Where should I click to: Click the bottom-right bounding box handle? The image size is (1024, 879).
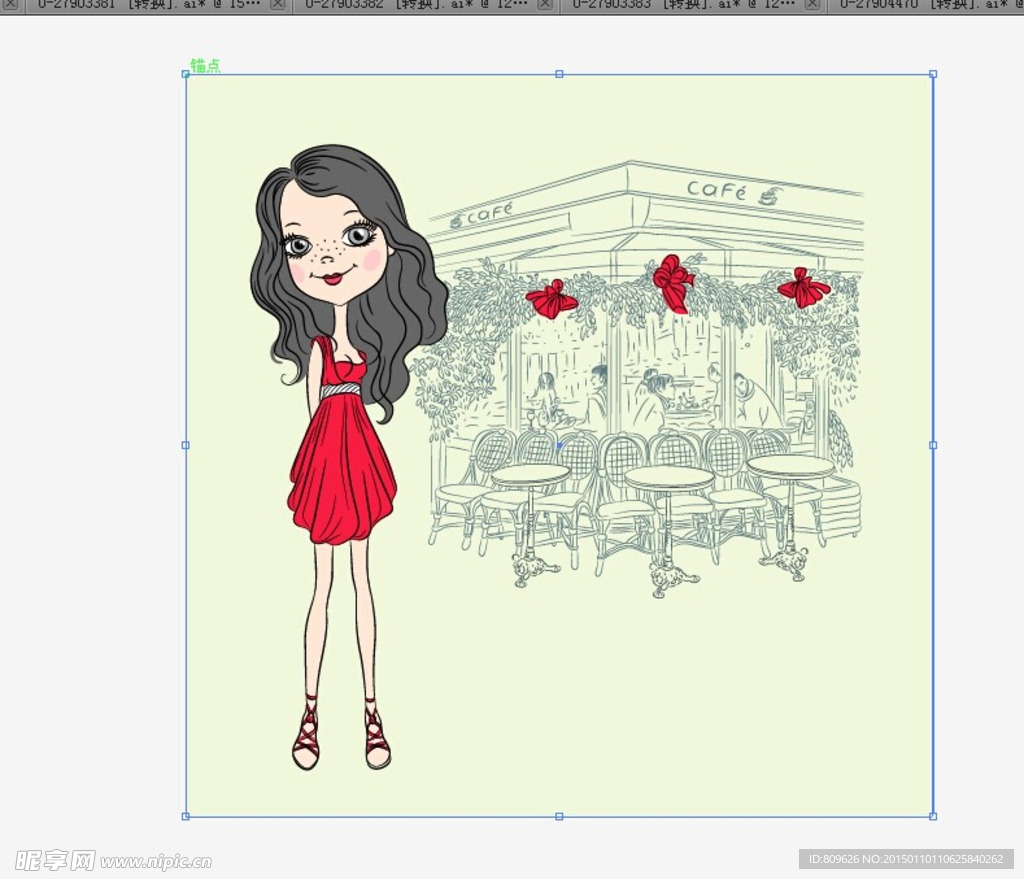click(933, 816)
